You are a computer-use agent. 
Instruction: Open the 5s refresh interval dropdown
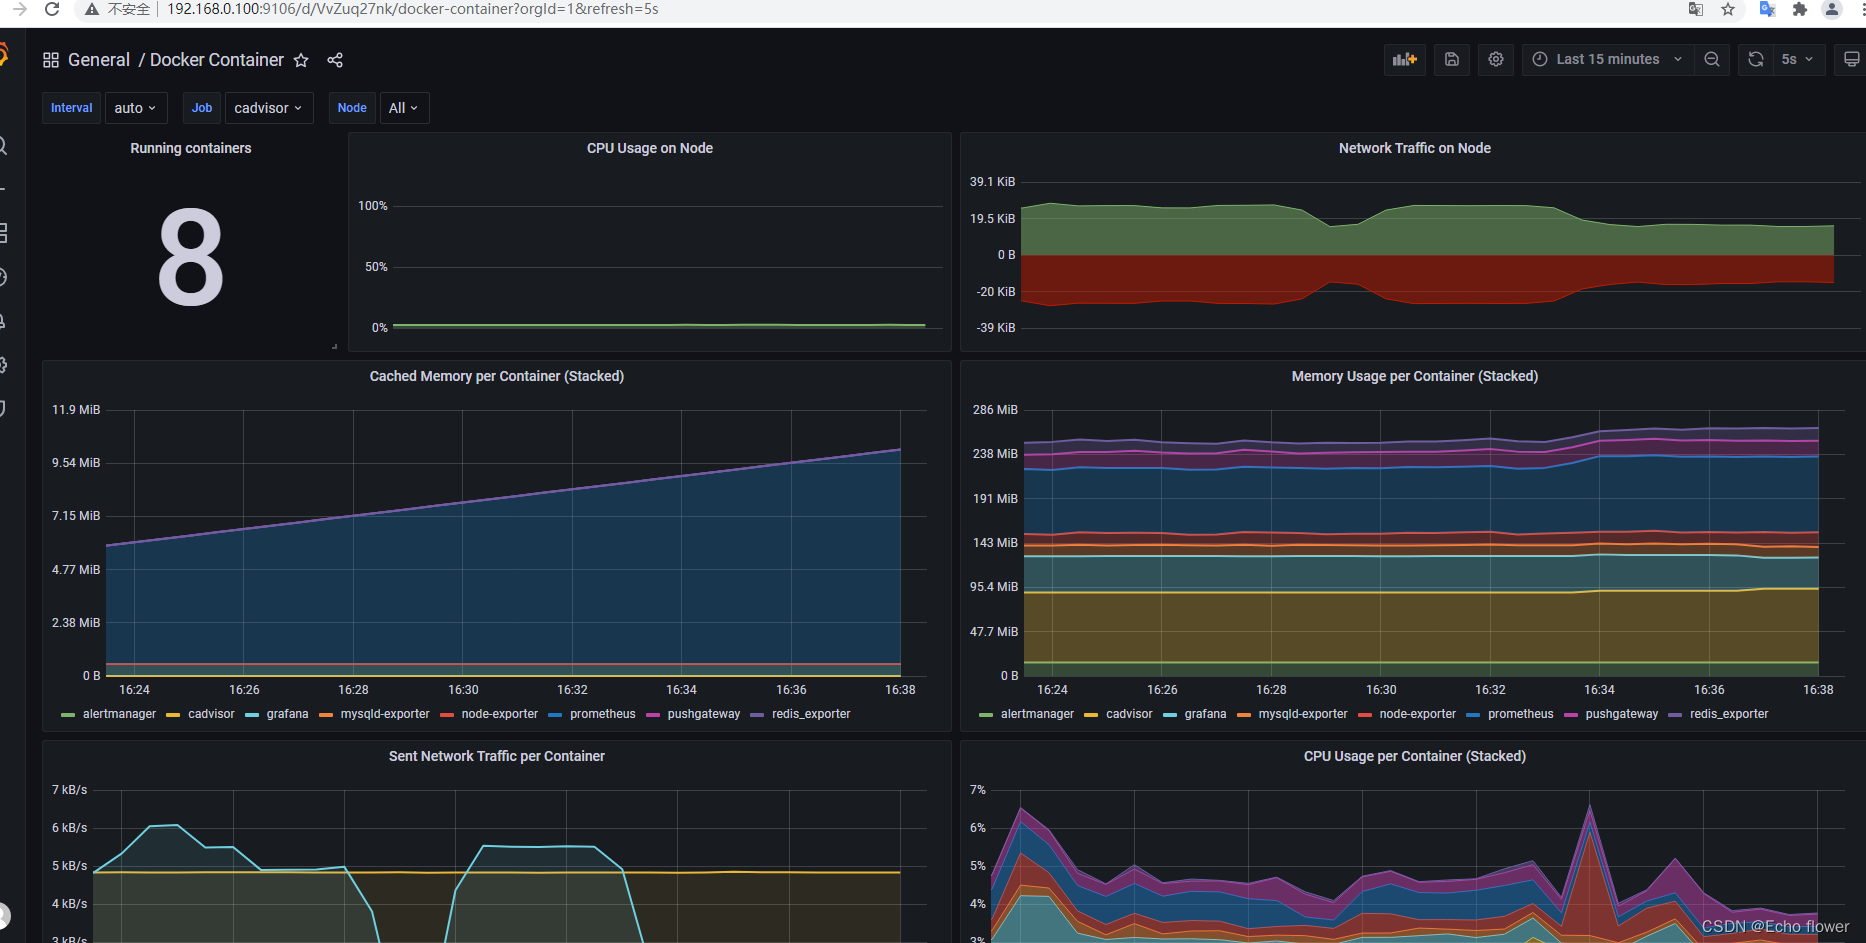(x=1797, y=60)
